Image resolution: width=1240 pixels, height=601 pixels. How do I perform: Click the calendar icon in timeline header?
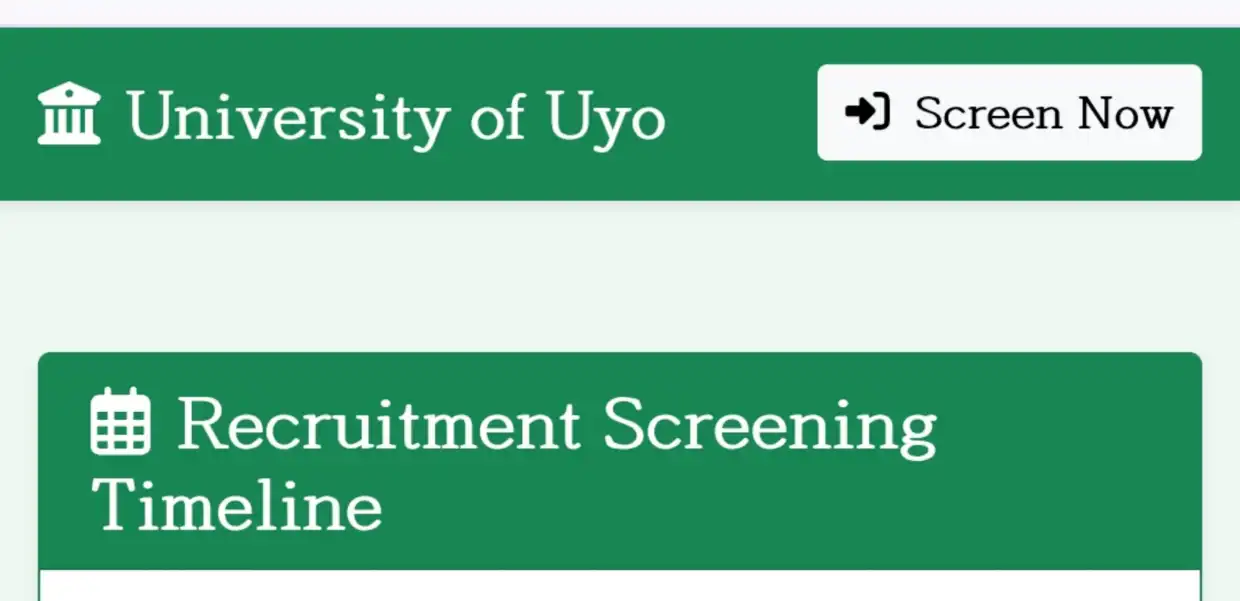click(121, 423)
